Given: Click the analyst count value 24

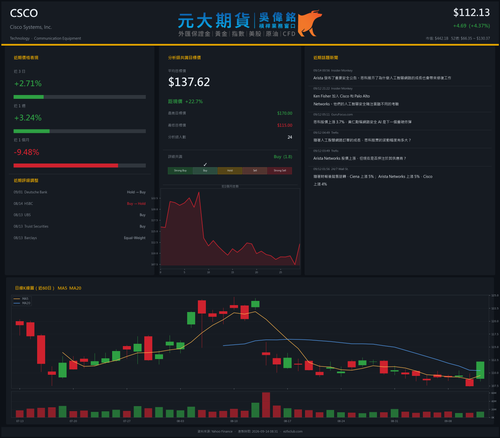Looking at the screenshot, I should tap(290, 137).
